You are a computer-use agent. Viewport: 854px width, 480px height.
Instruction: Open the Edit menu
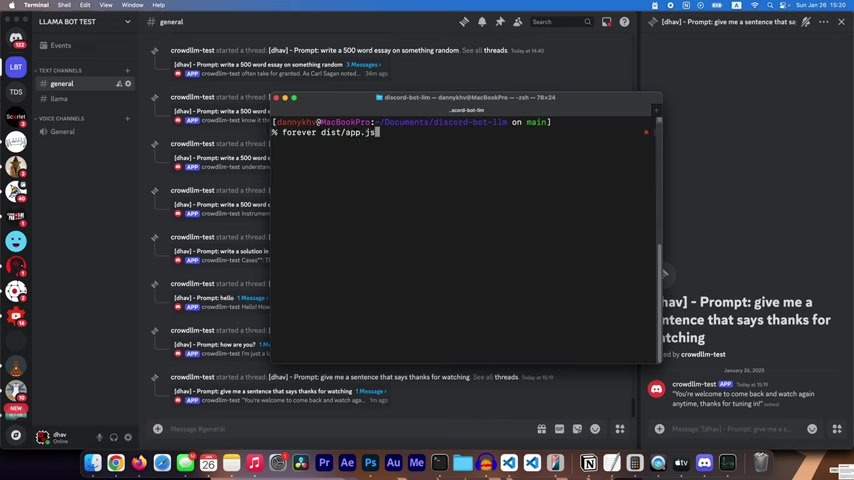(x=85, y=5)
